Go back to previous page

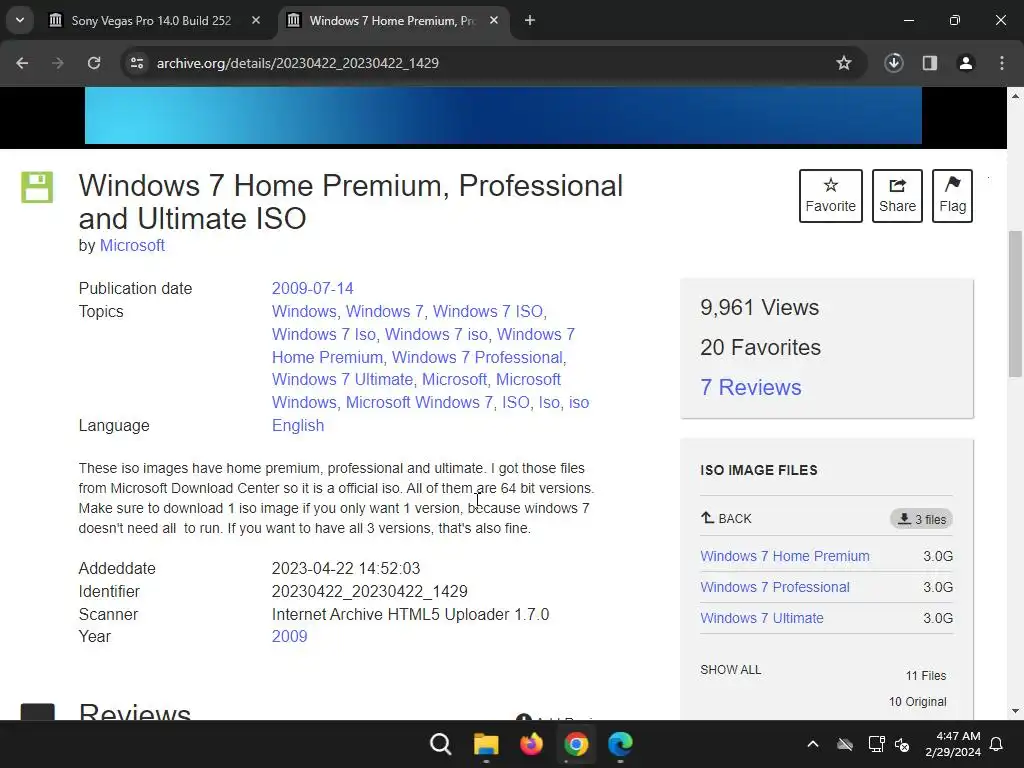(22, 63)
